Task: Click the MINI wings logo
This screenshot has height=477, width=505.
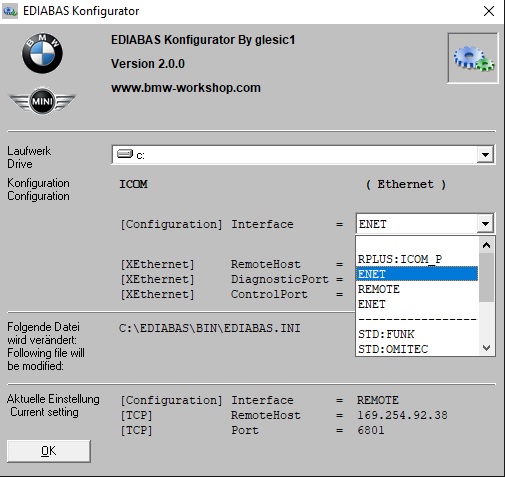Action: coord(42,101)
